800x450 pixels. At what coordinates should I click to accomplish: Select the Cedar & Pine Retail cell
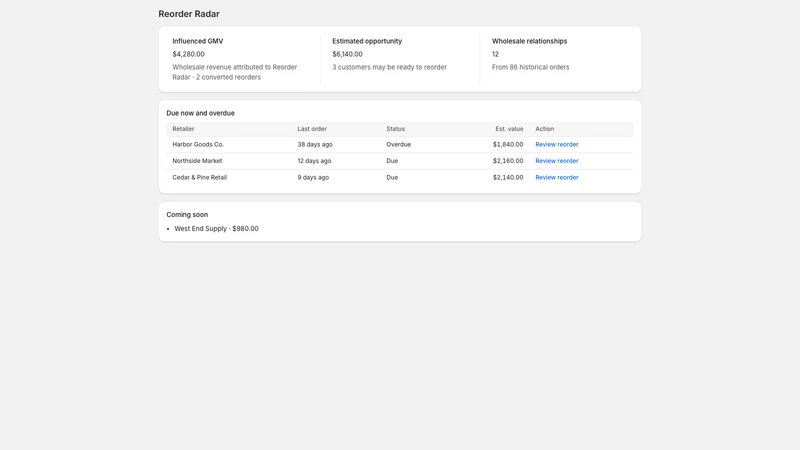(x=199, y=178)
